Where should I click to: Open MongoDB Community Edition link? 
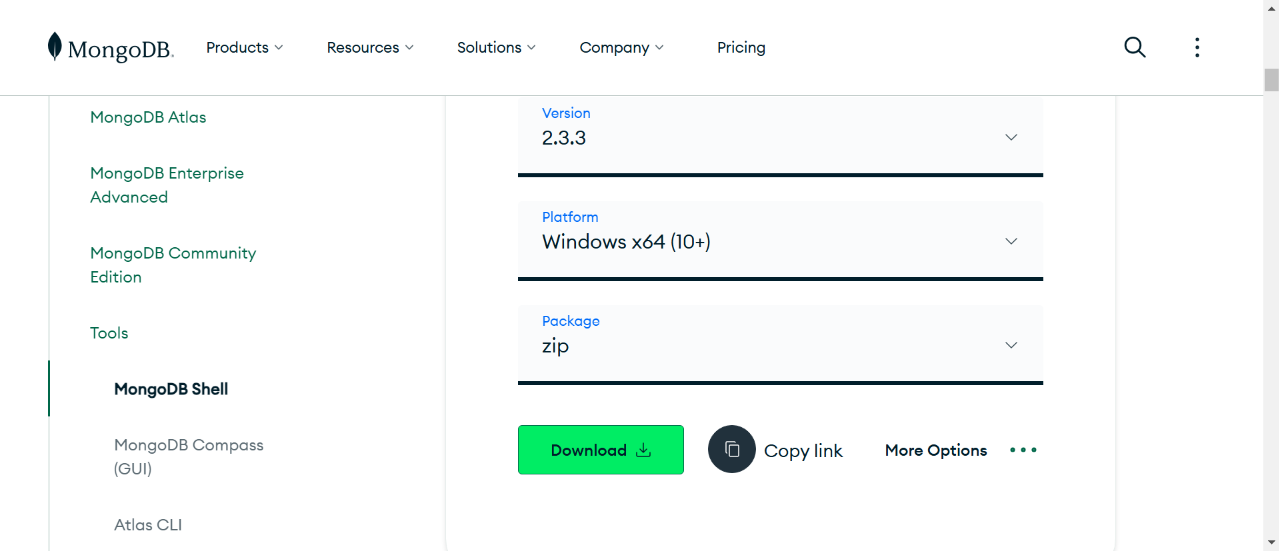(x=173, y=265)
